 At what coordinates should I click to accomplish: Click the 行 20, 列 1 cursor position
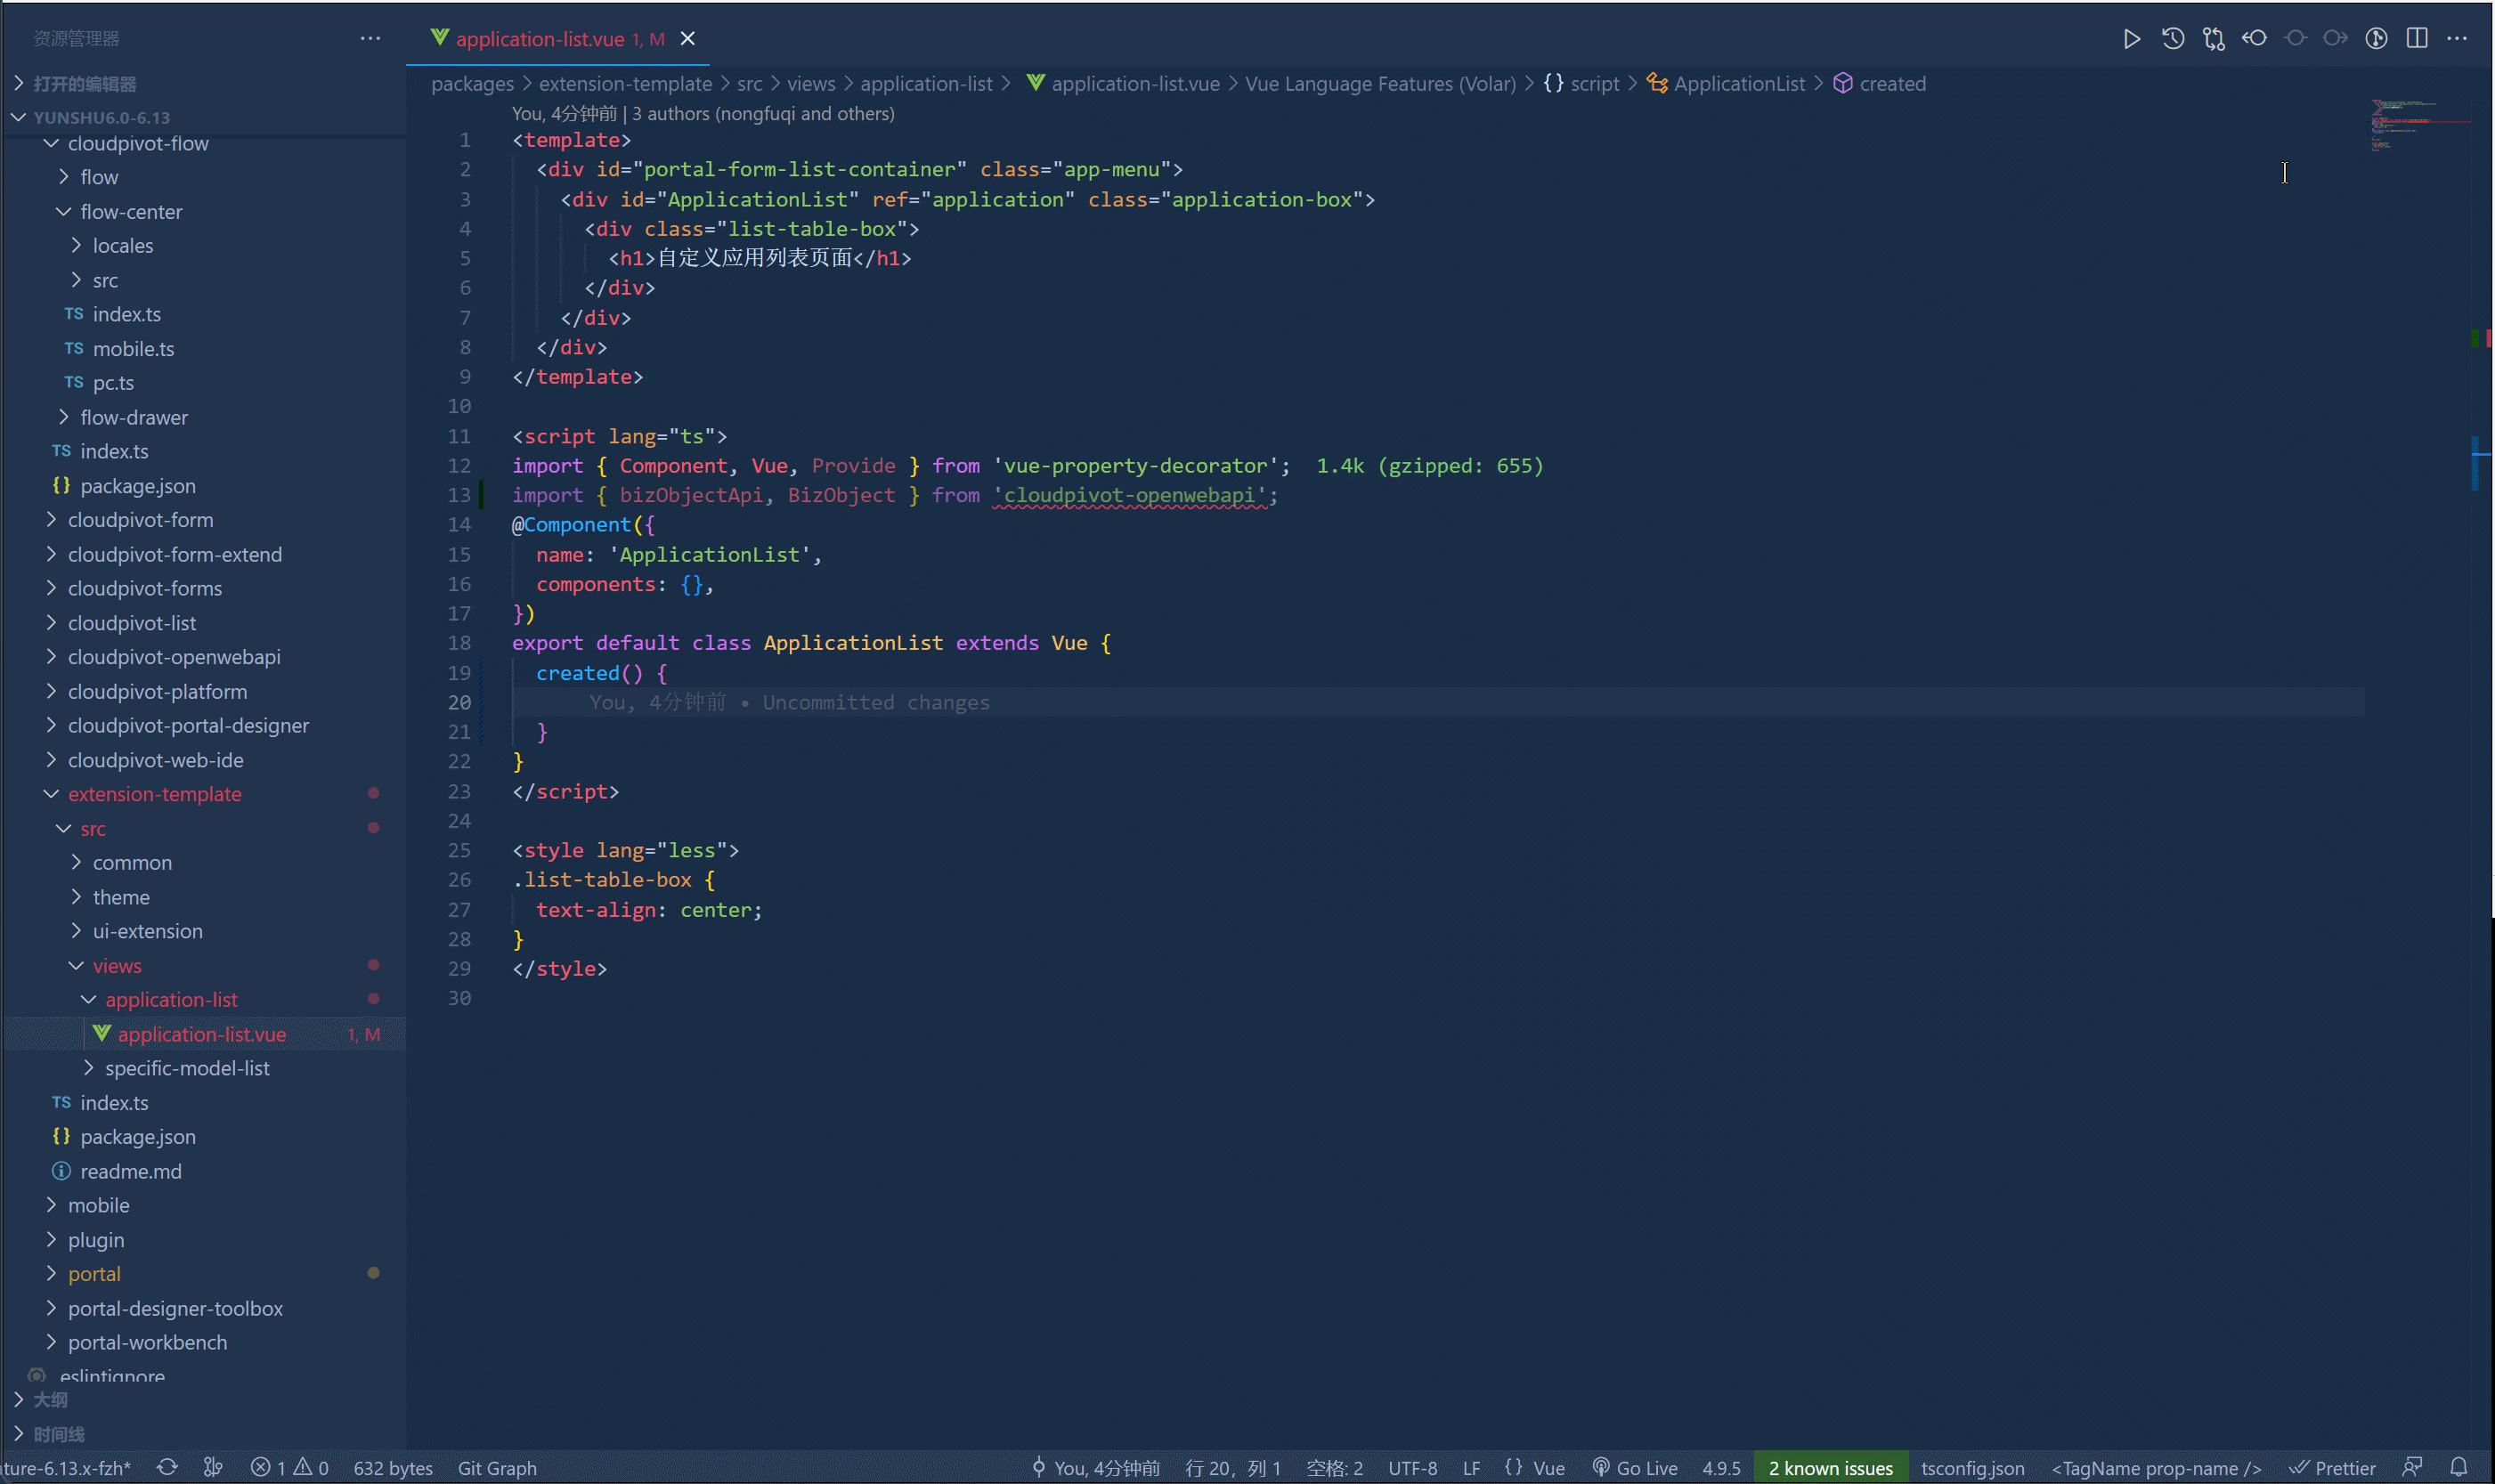coord(1232,1467)
